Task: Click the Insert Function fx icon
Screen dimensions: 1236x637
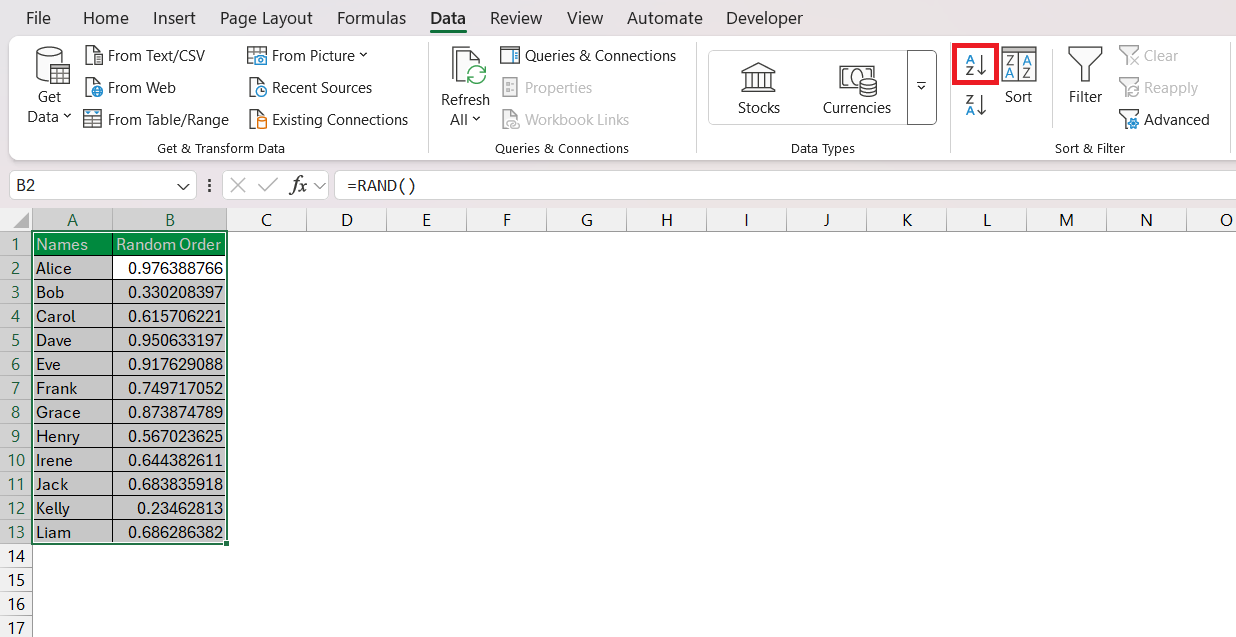Action: [x=298, y=185]
